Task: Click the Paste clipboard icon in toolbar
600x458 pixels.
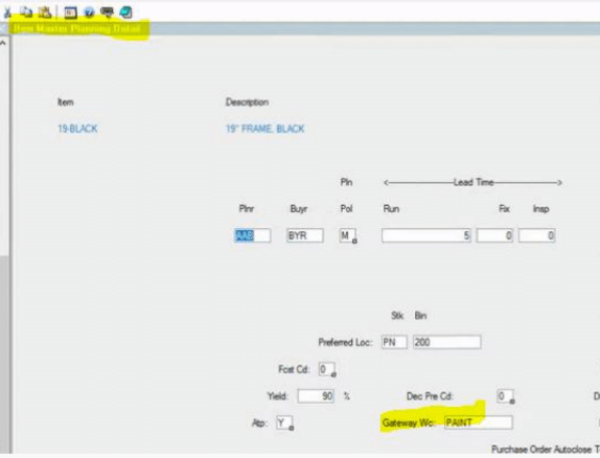Action: [43, 12]
